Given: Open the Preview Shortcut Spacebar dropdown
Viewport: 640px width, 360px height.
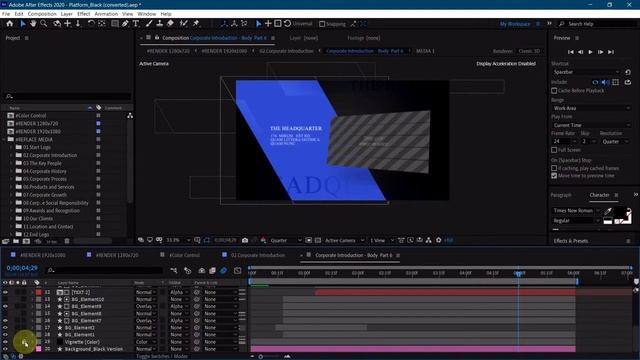Looking at the screenshot, I should [x=586, y=72].
